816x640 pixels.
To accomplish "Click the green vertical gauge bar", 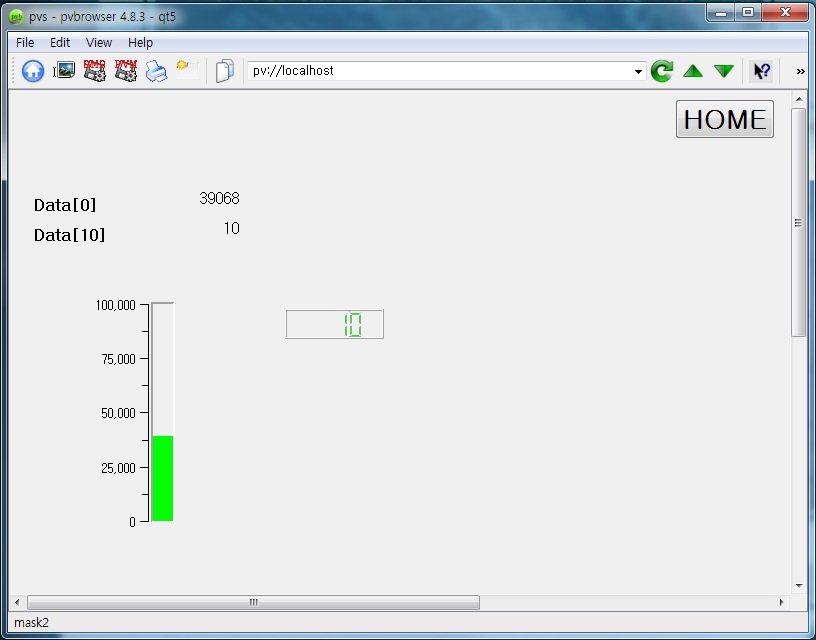I will coord(162,478).
